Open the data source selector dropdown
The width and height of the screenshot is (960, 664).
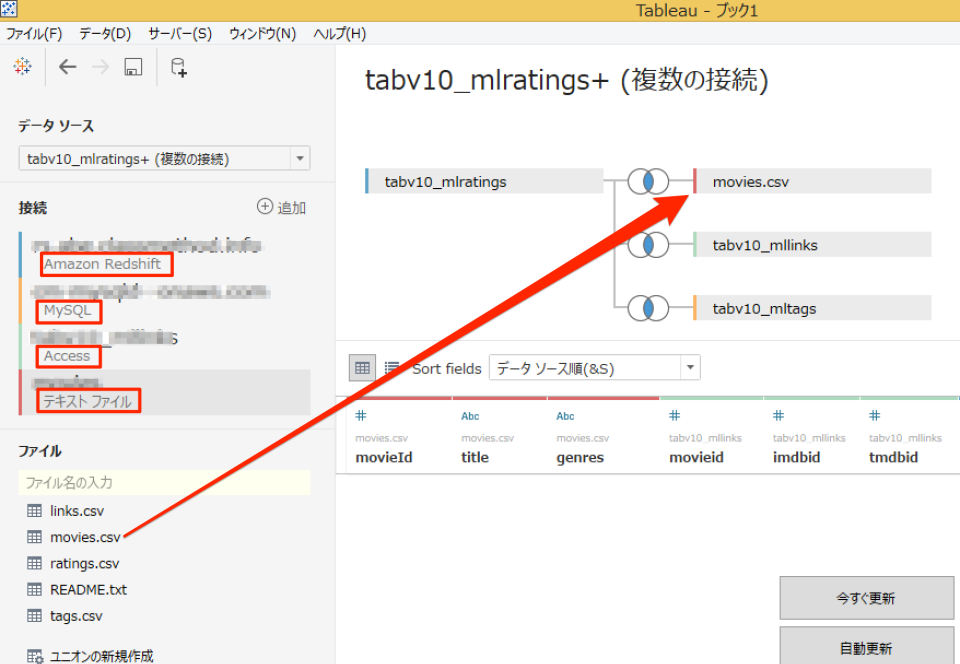click(x=298, y=157)
